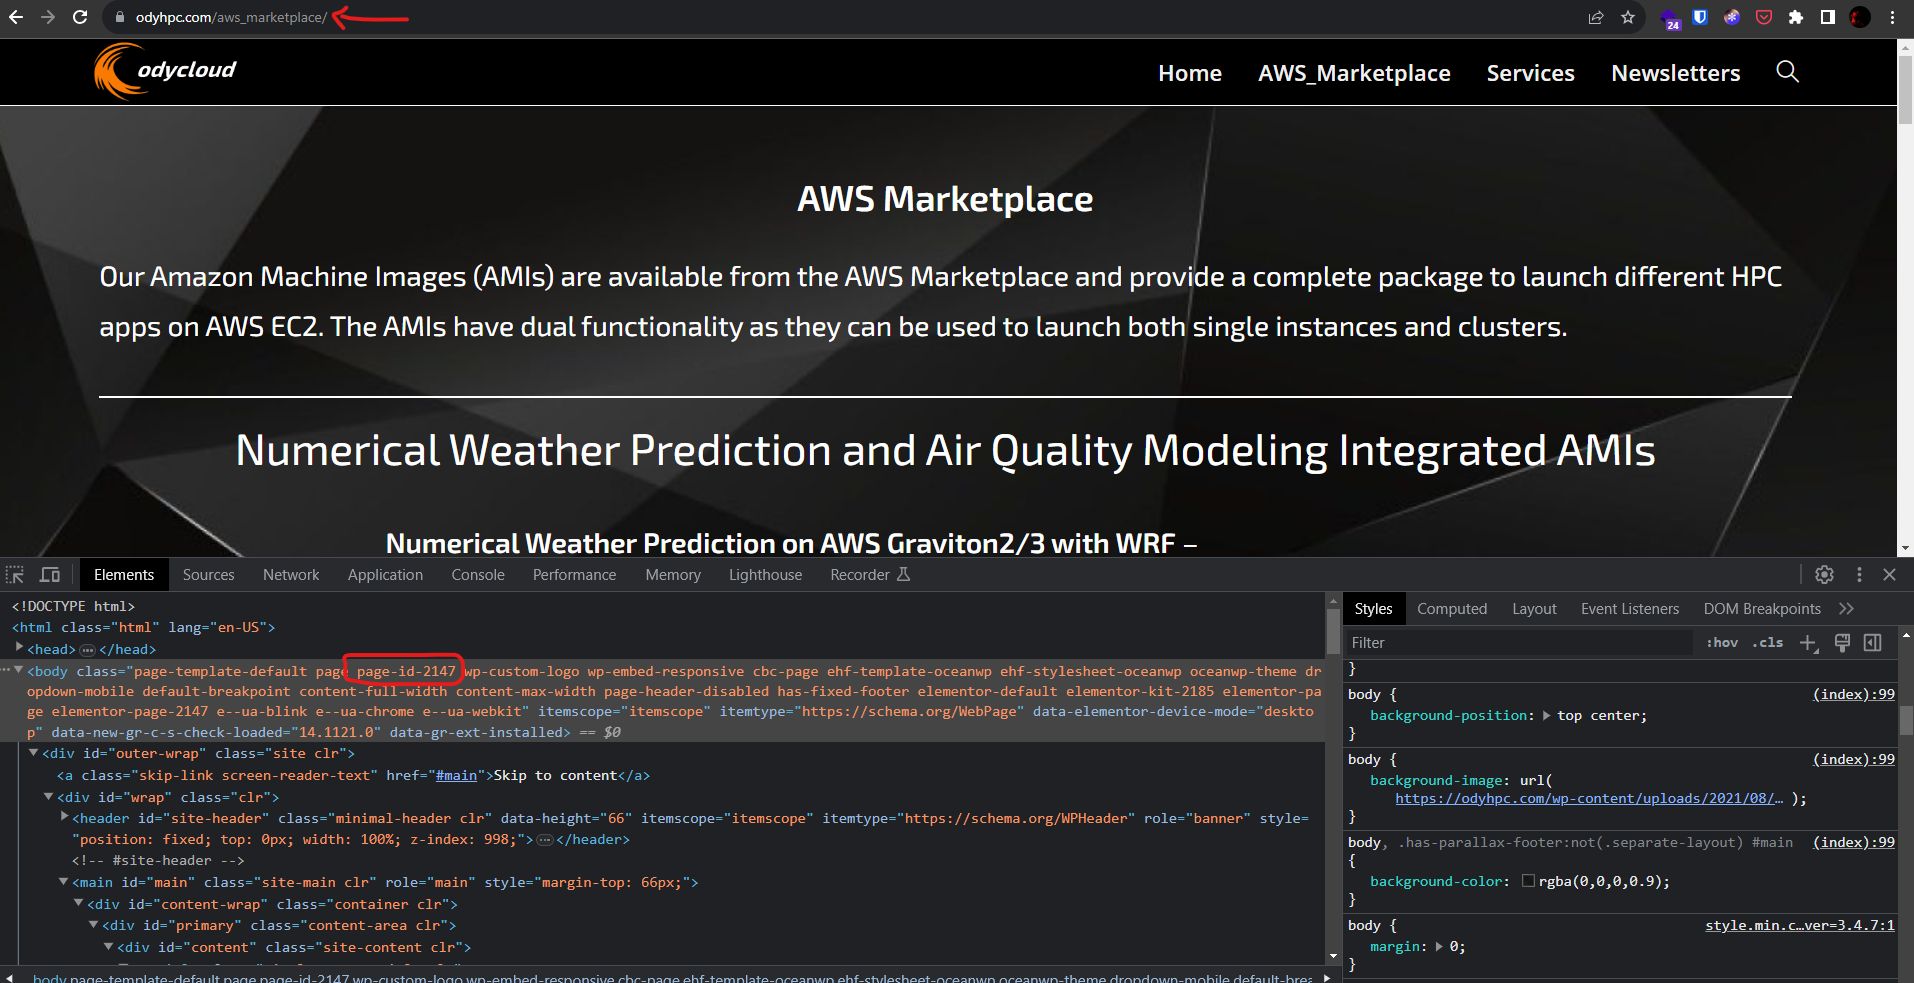Open the Lighthouse panel tab

point(765,575)
